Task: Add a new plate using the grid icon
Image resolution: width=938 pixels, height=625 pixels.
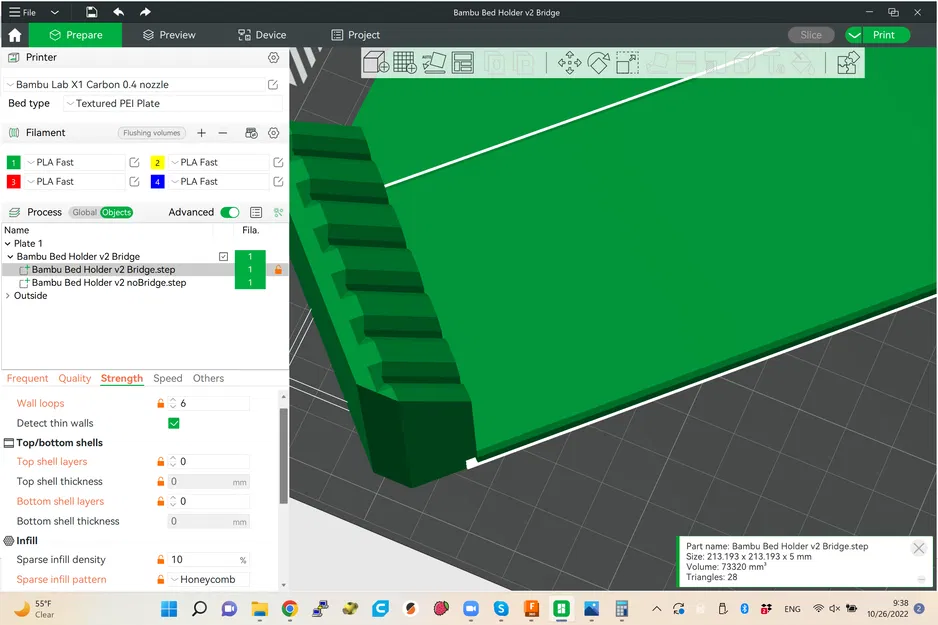Action: (403, 62)
